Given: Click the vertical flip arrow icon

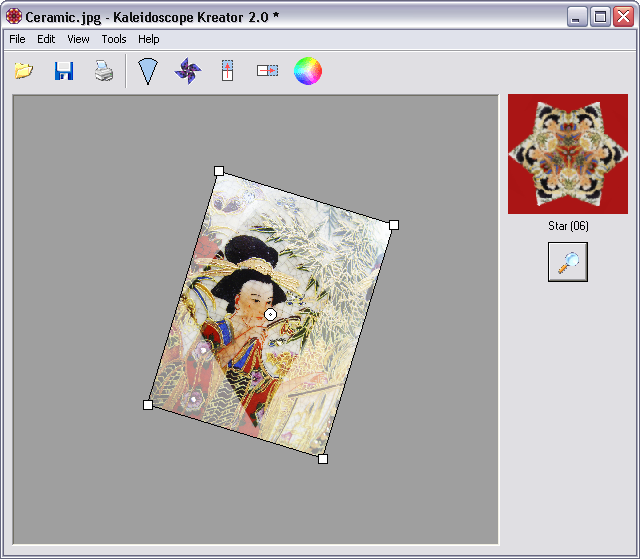Looking at the screenshot, I should click(227, 71).
